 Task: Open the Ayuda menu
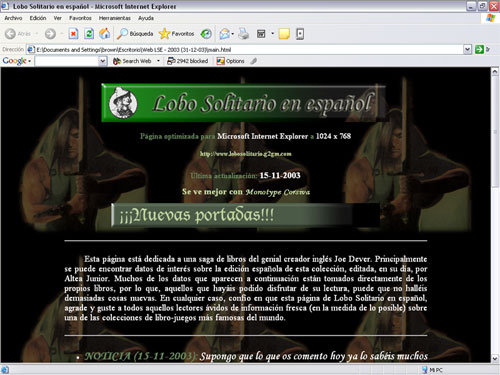[146, 18]
